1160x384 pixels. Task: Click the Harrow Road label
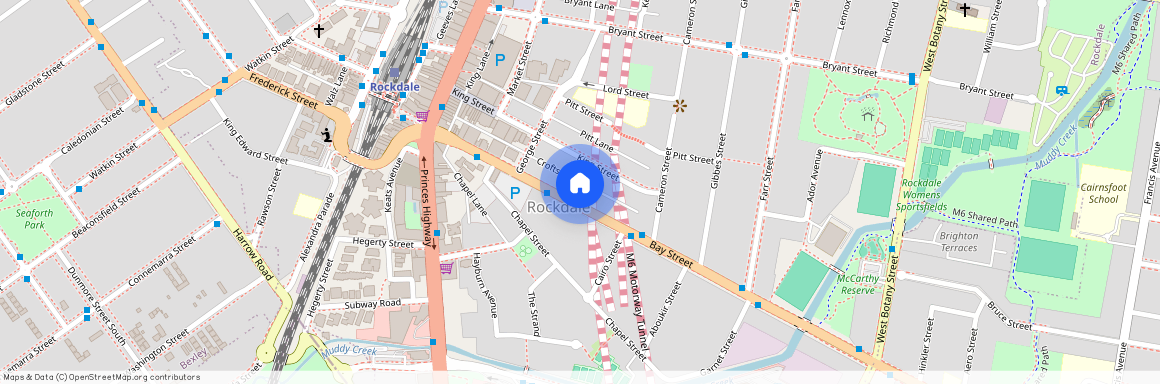[254, 254]
